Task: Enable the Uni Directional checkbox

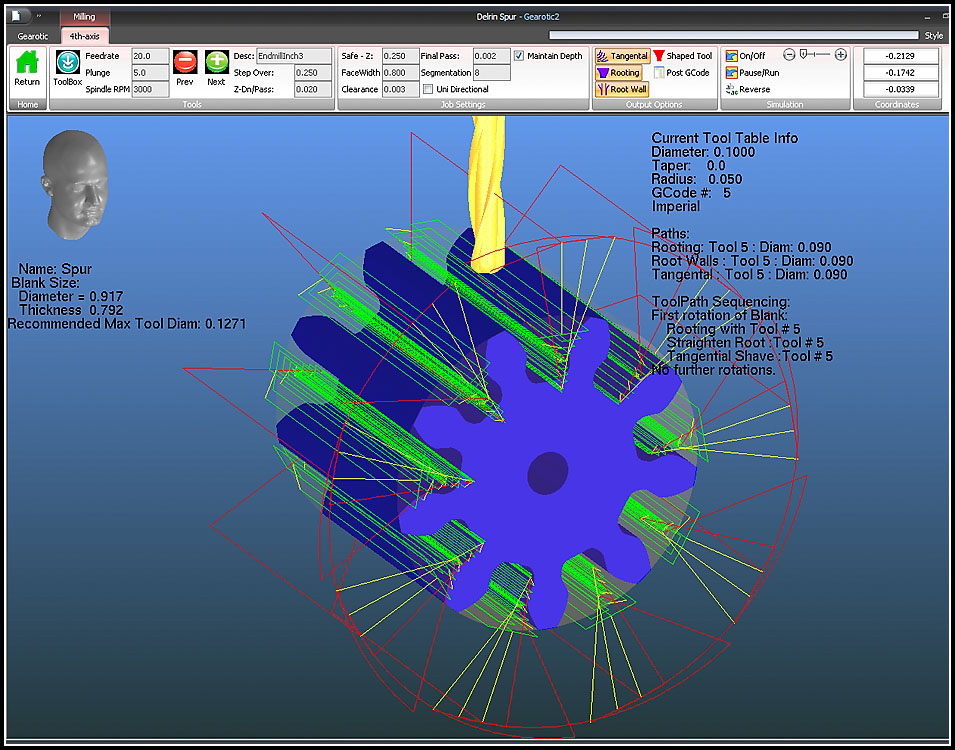Action: point(428,90)
